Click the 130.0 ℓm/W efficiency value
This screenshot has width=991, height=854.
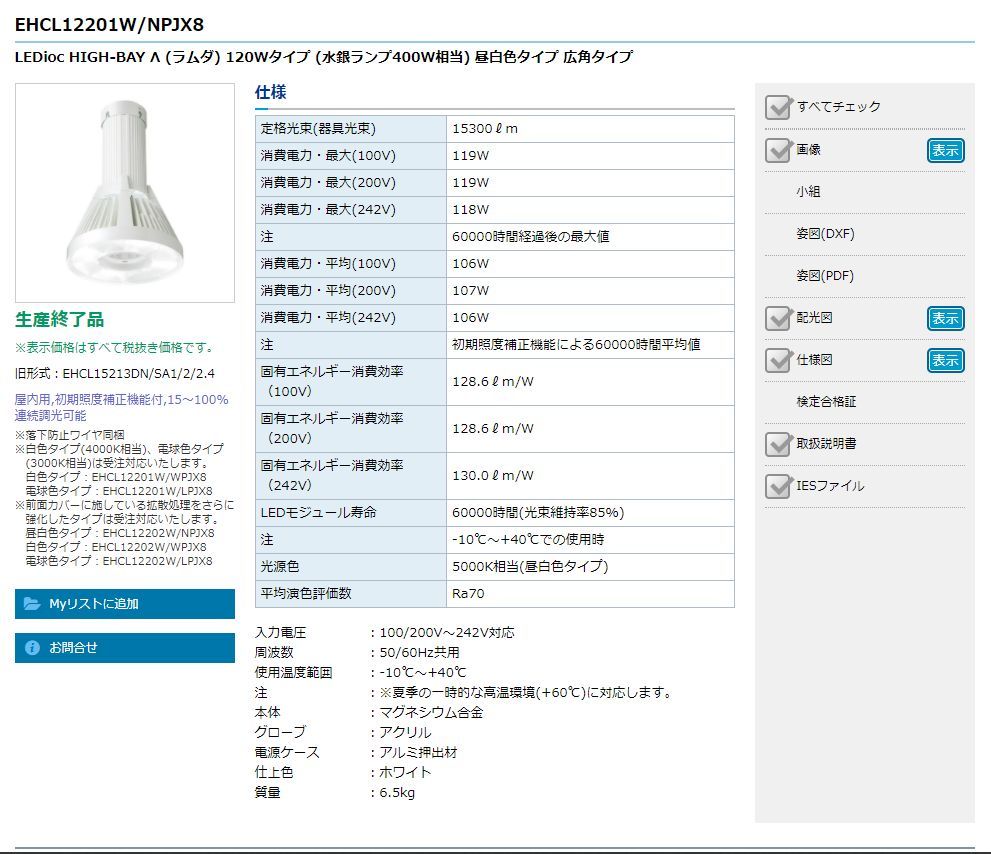tap(492, 475)
